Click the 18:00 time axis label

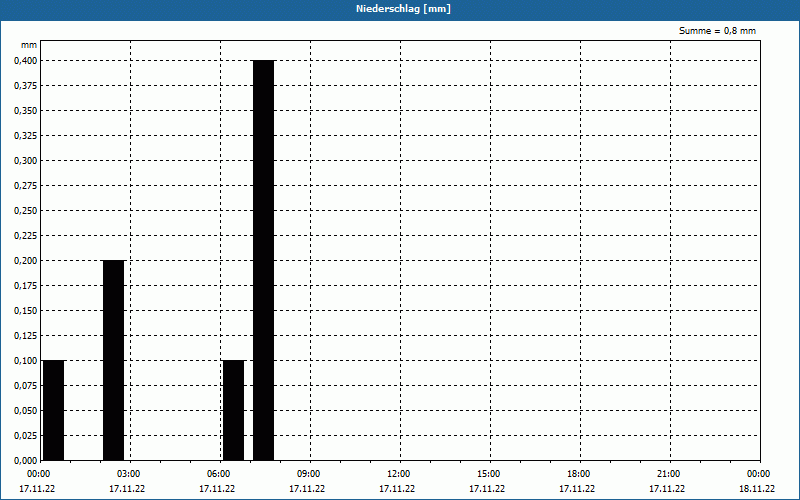click(x=579, y=474)
